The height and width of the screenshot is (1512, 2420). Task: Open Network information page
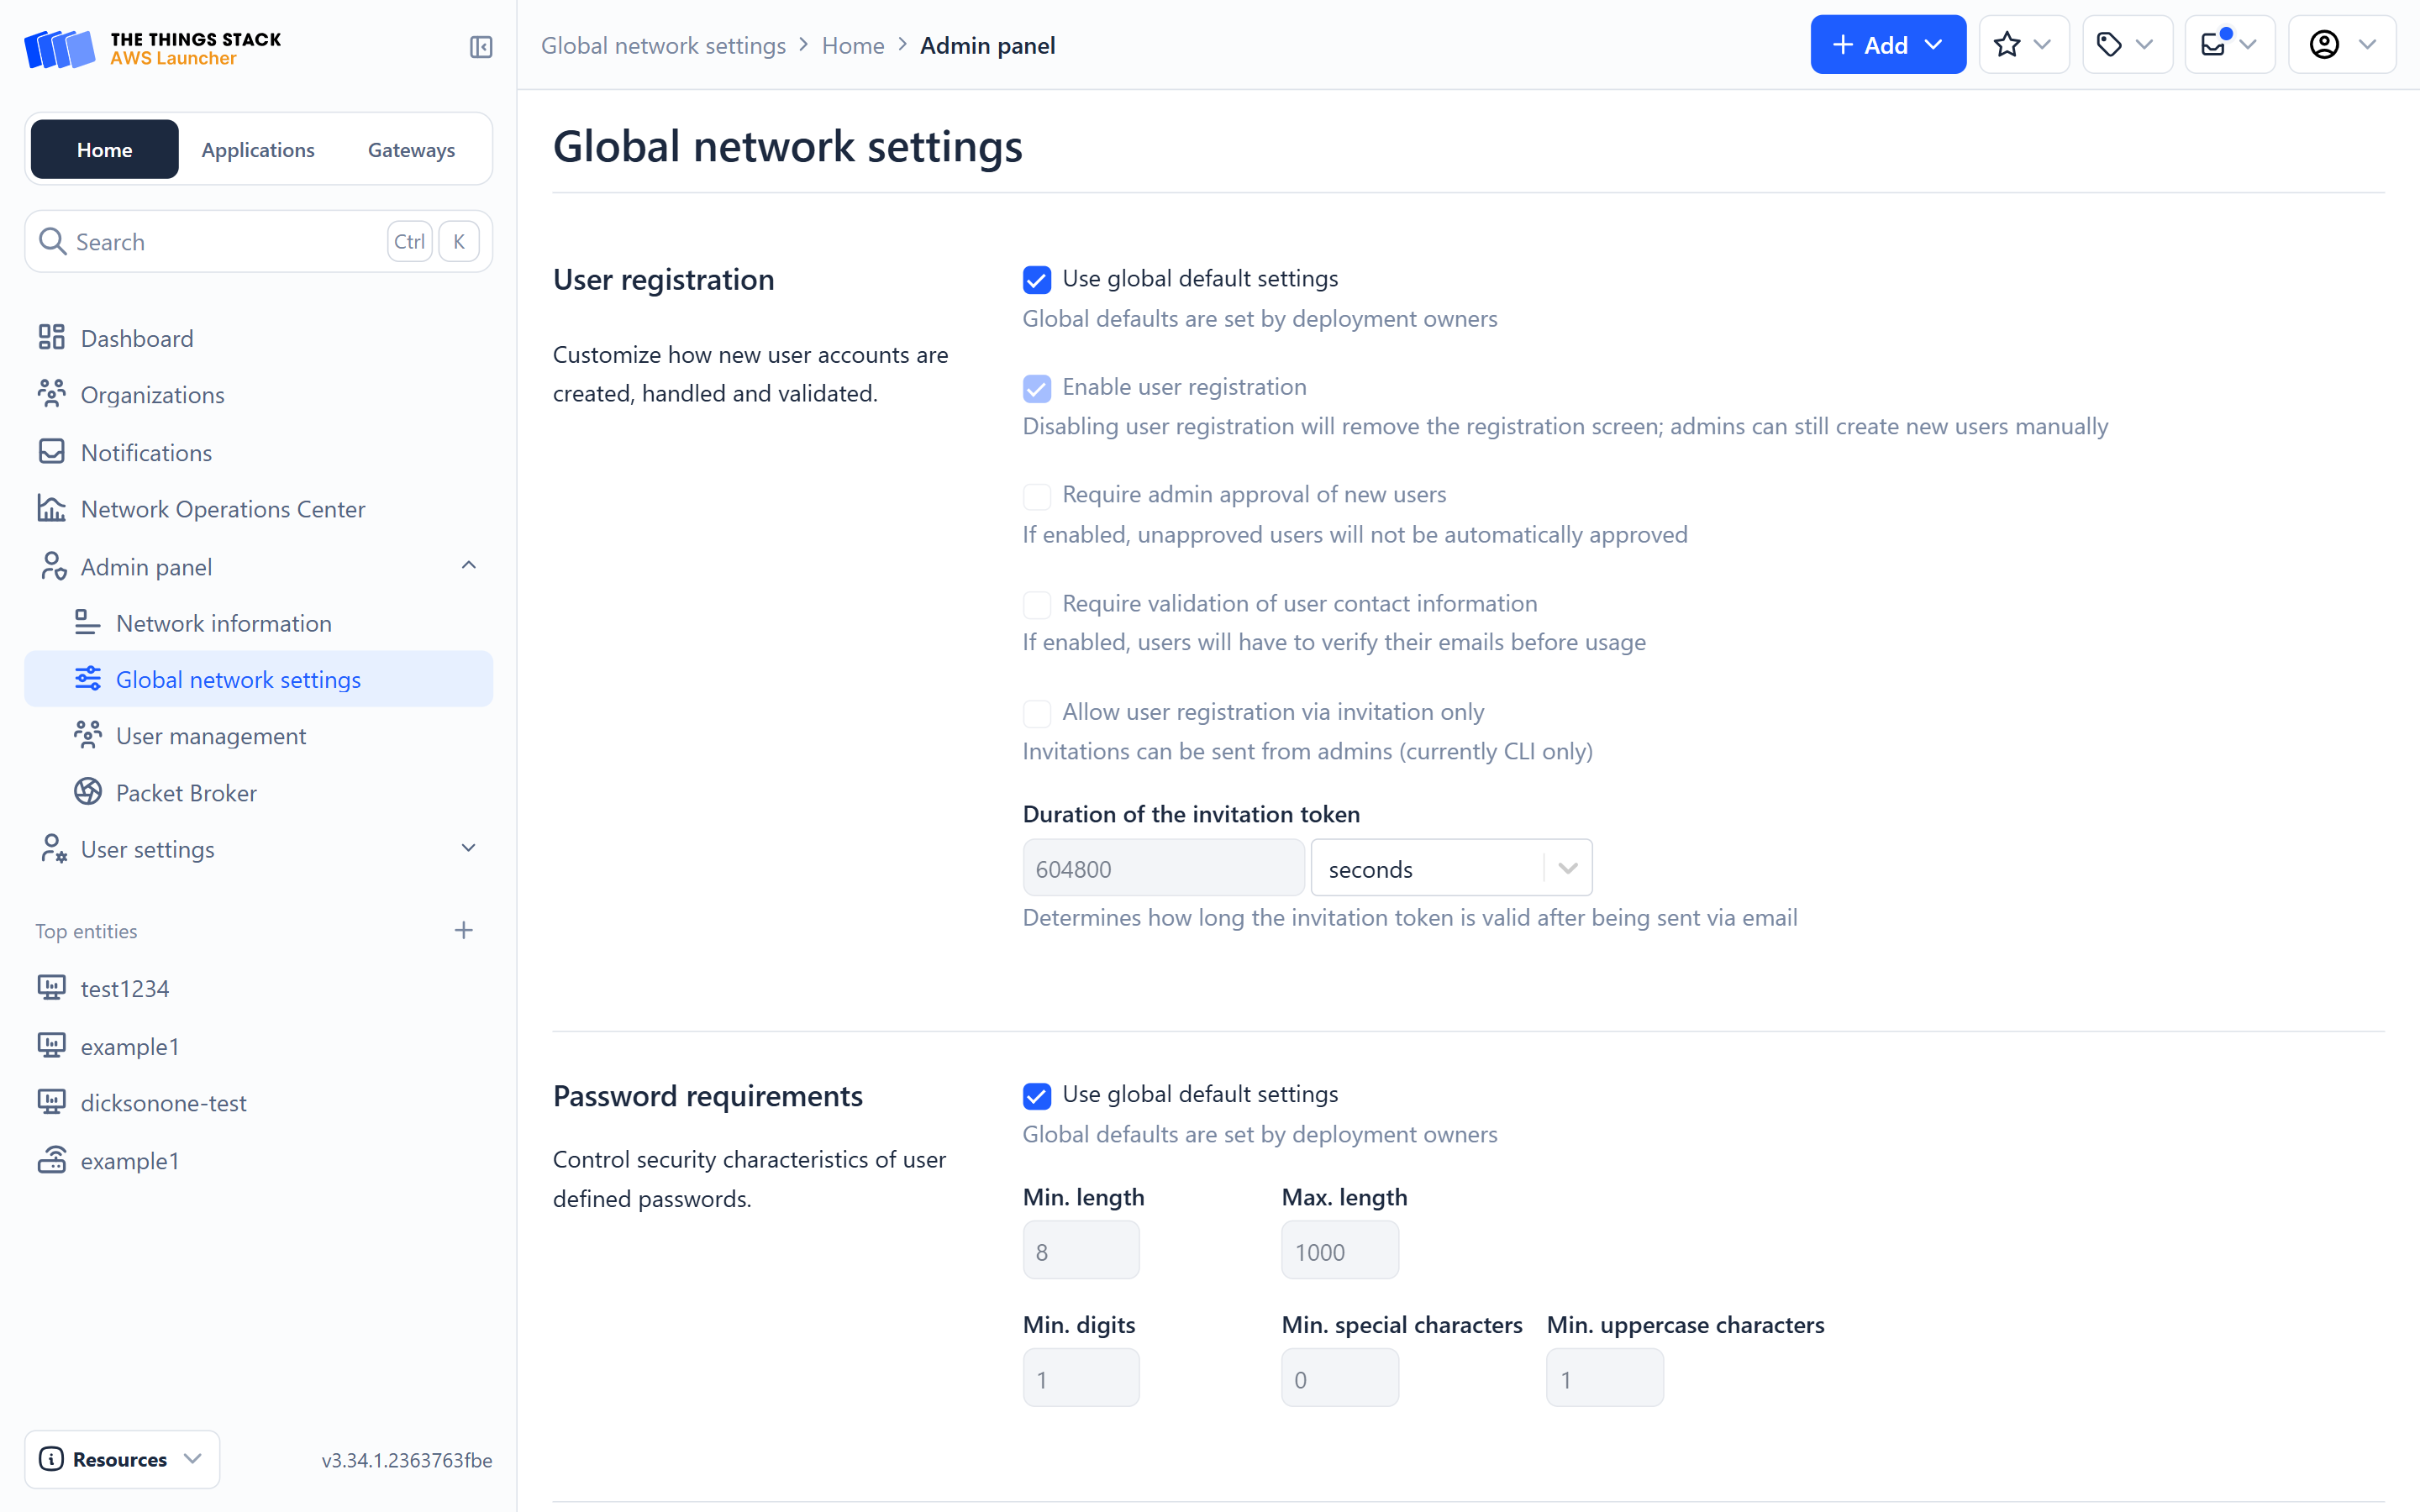click(259, 623)
